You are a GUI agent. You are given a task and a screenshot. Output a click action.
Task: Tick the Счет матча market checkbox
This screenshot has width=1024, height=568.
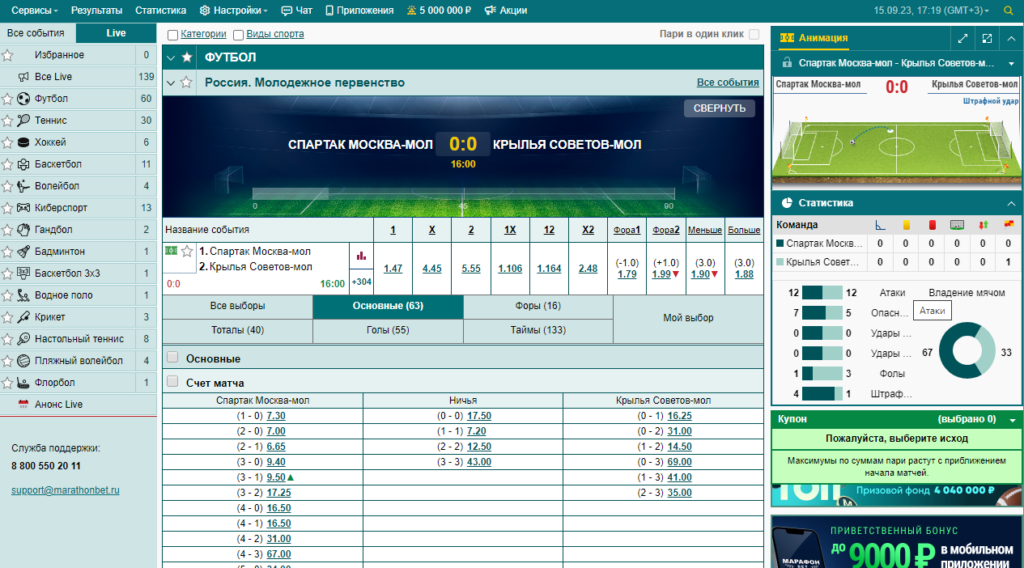(172, 381)
